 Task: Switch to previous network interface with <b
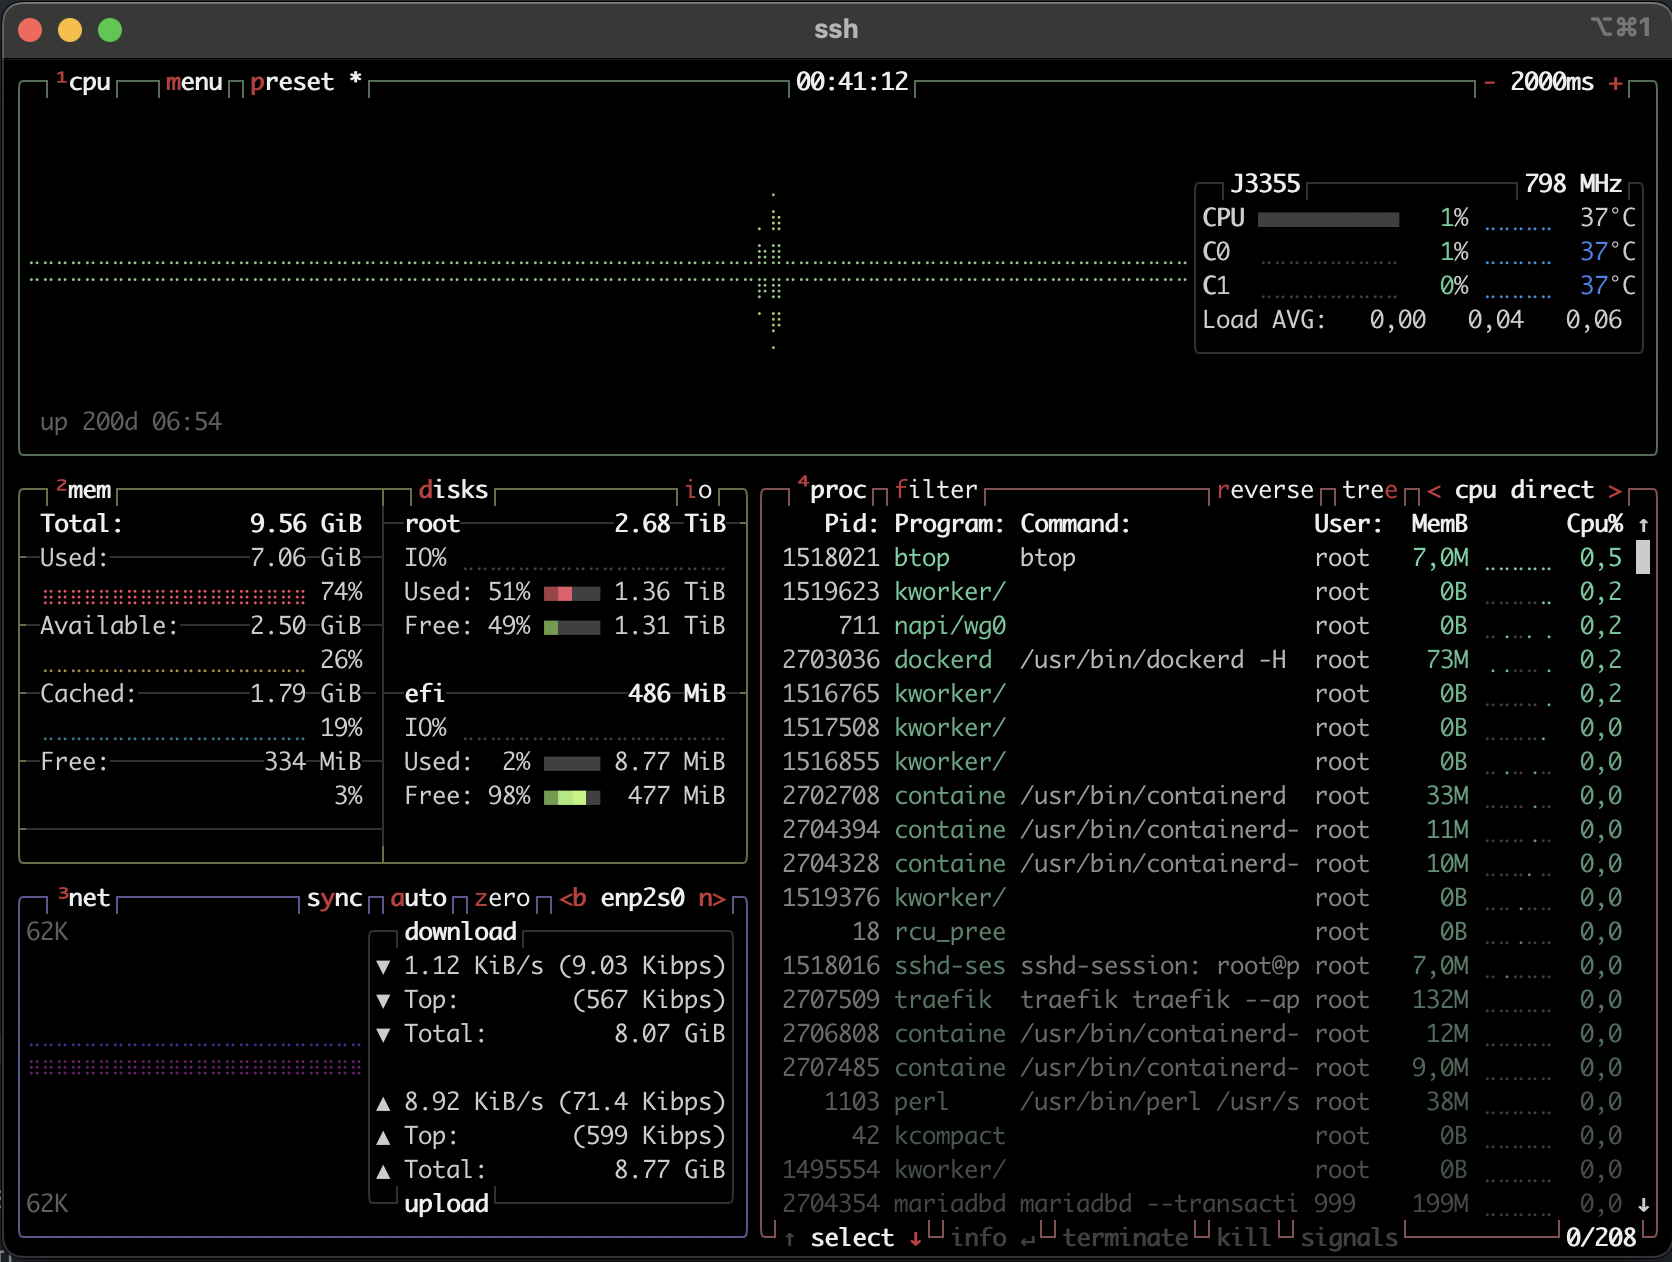point(573,898)
